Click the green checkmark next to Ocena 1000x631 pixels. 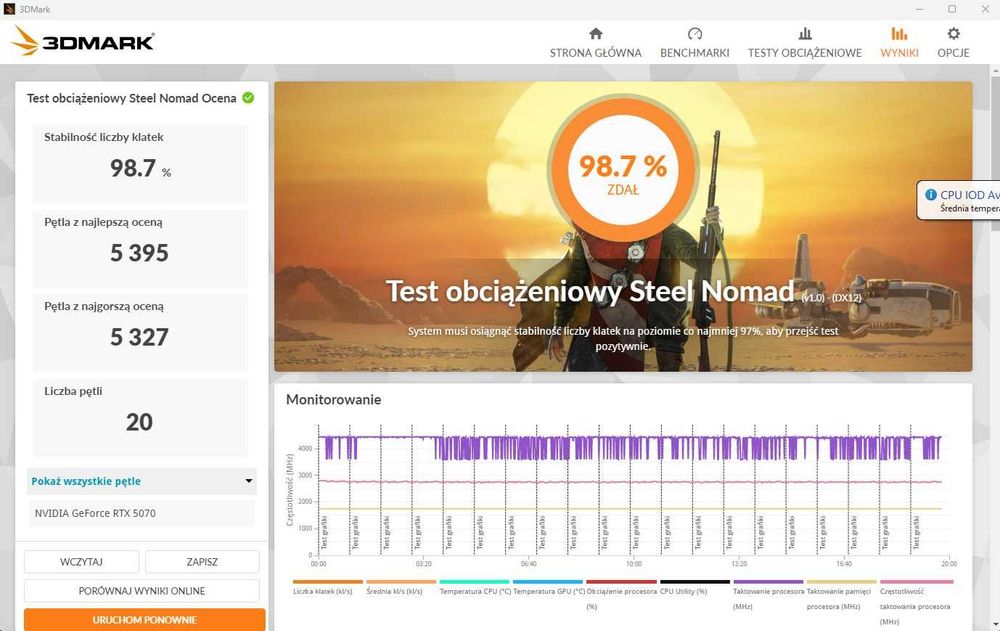(x=248, y=98)
